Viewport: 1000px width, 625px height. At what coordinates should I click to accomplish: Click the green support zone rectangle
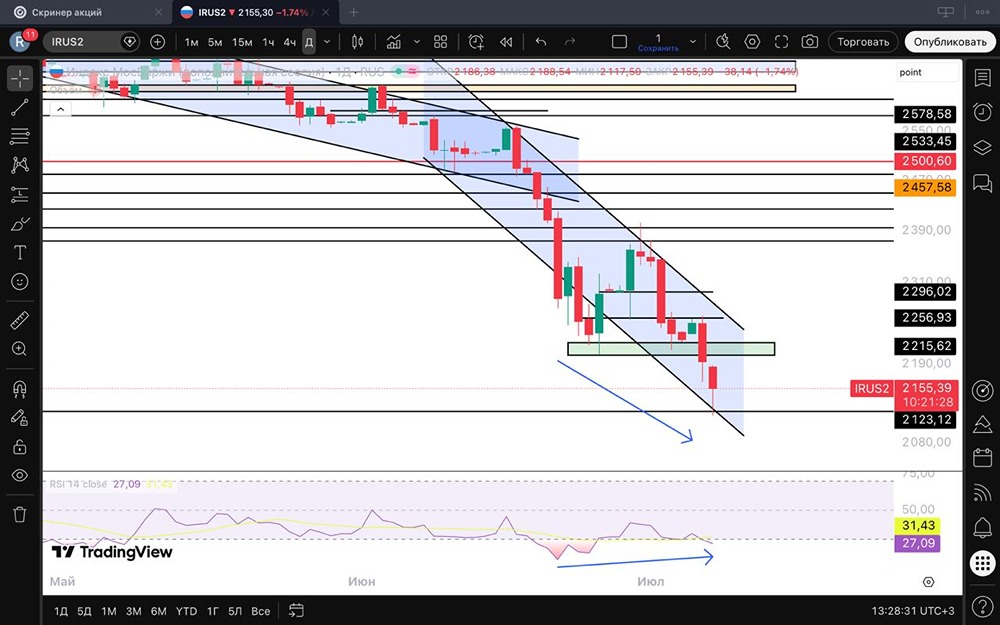pos(671,349)
